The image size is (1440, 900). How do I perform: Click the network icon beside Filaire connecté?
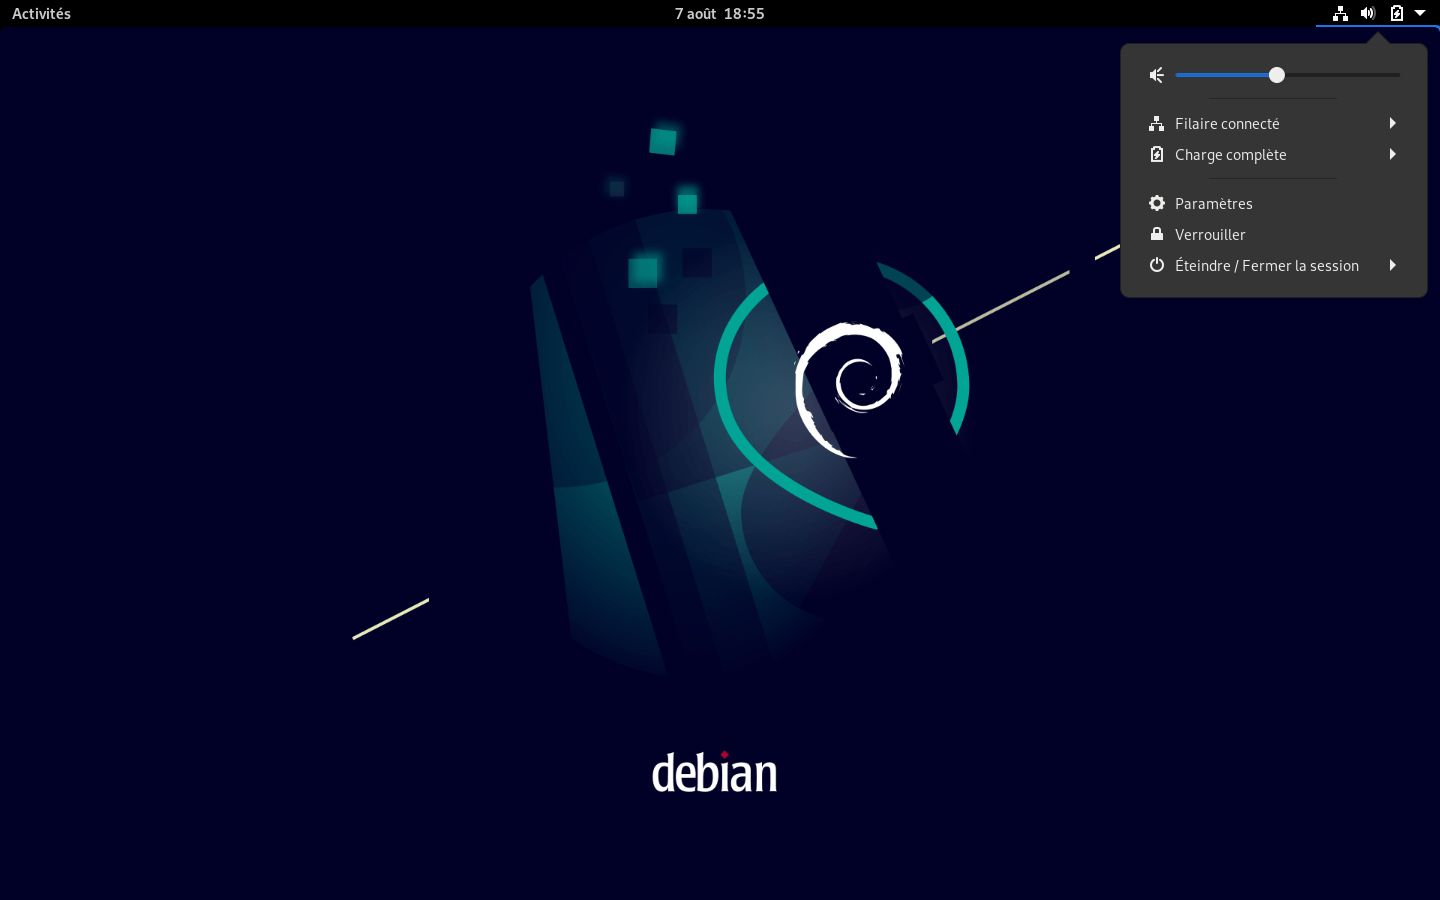click(x=1157, y=123)
